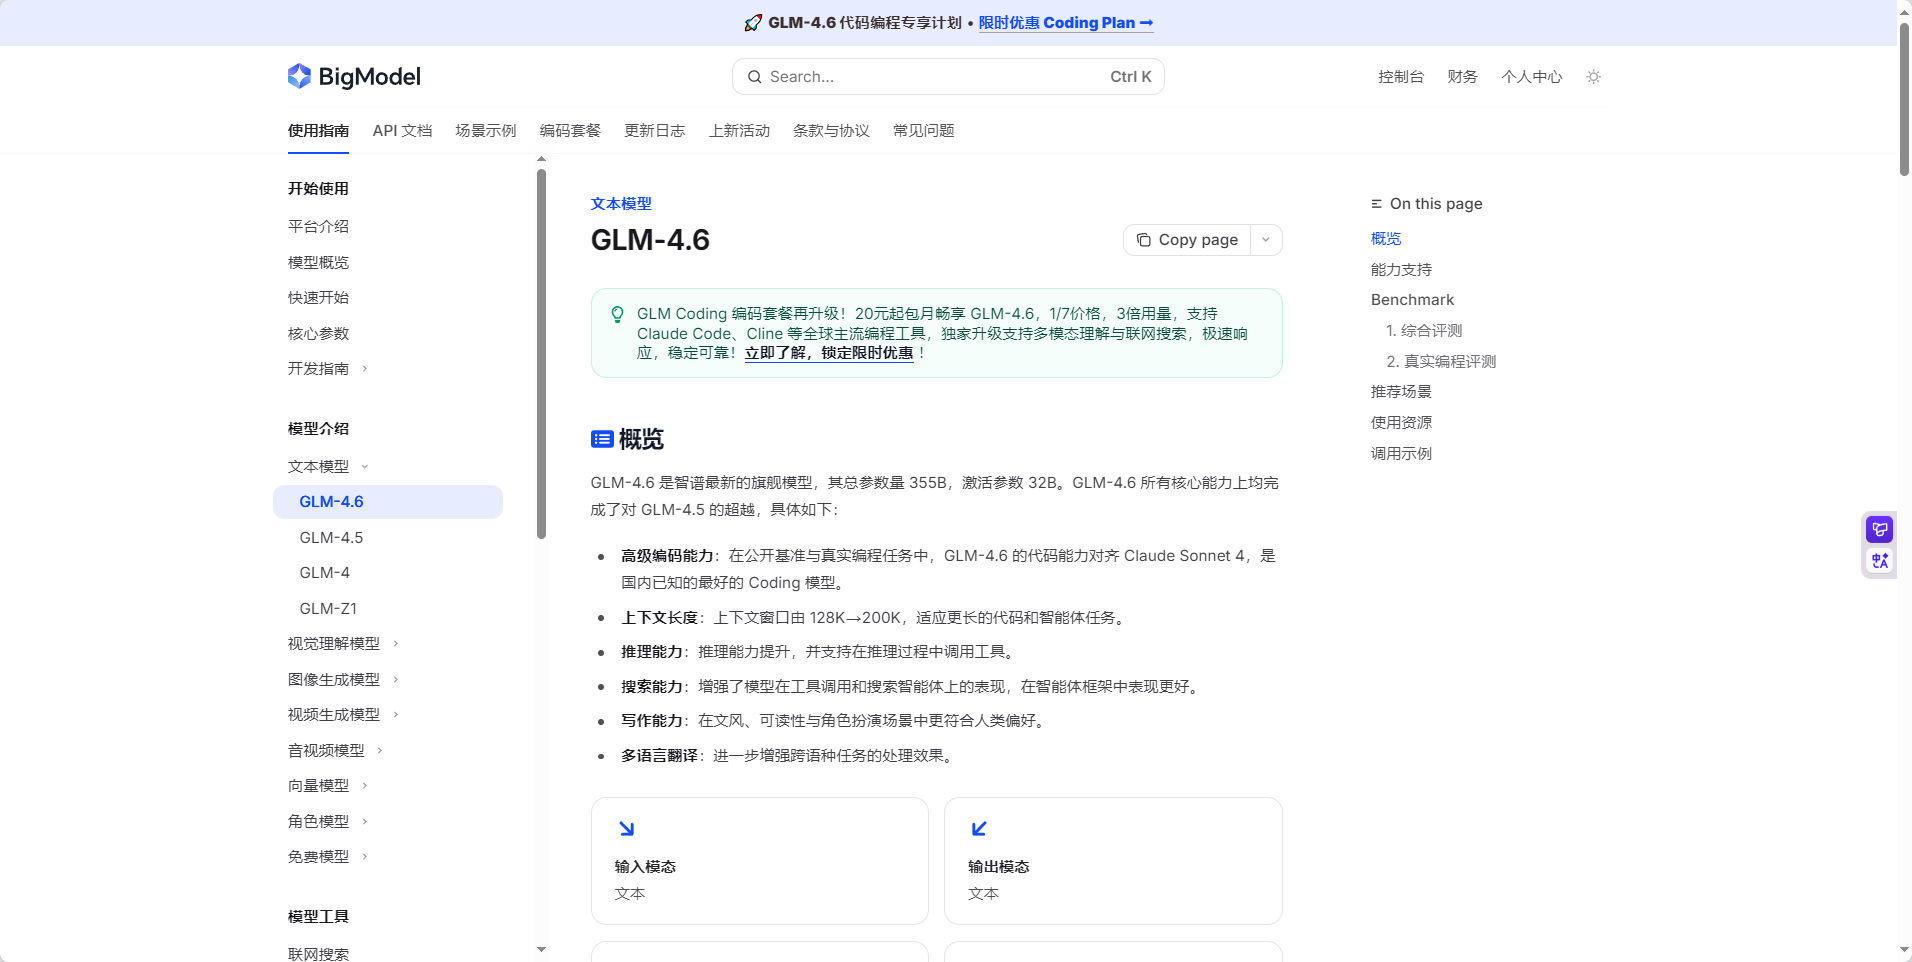Viewport: 1912px width, 962px height.
Task: Open the Copy page dropdown chevron
Action: pyautogui.click(x=1266, y=240)
